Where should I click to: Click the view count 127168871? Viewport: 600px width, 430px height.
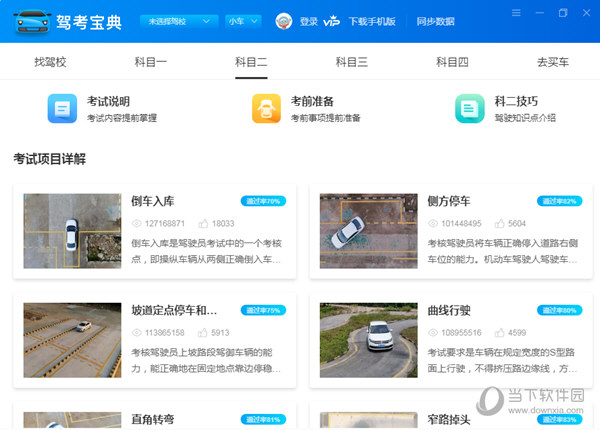coord(165,223)
